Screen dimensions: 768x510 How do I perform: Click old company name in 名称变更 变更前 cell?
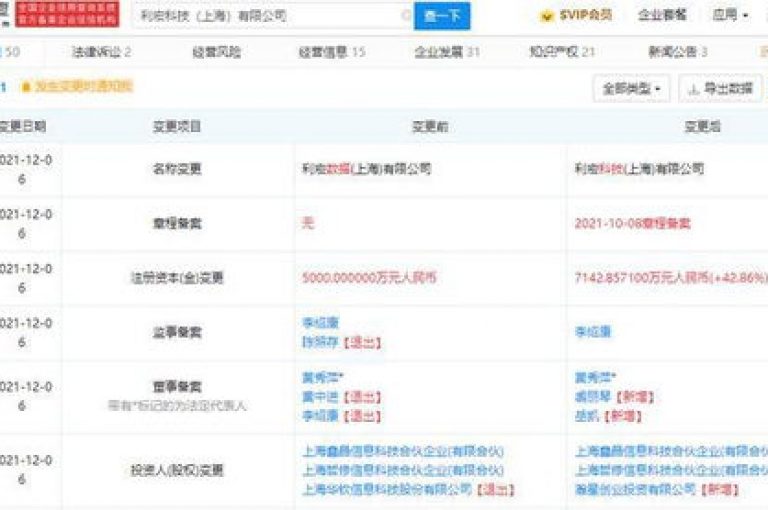pos(366,169)
